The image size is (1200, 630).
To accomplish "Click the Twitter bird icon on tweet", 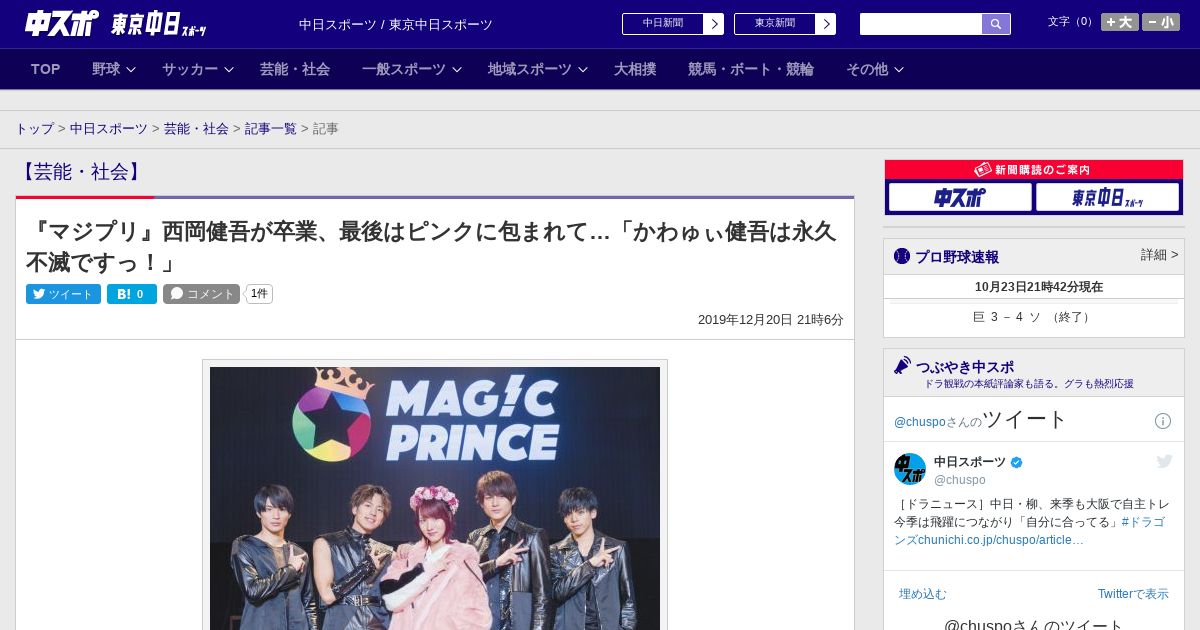I will pos(1164,461).
